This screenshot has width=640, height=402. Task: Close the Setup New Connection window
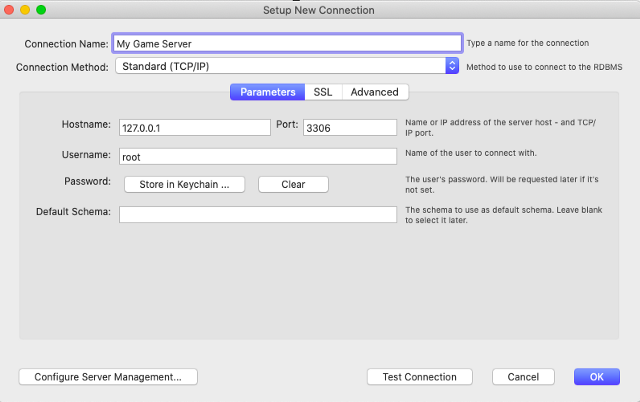tap(9, 10)
